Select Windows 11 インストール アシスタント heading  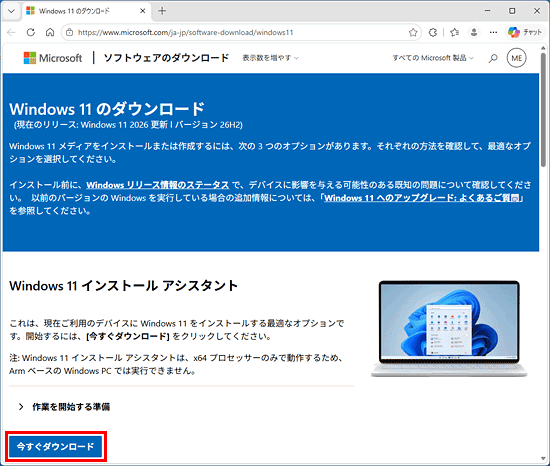123,286
